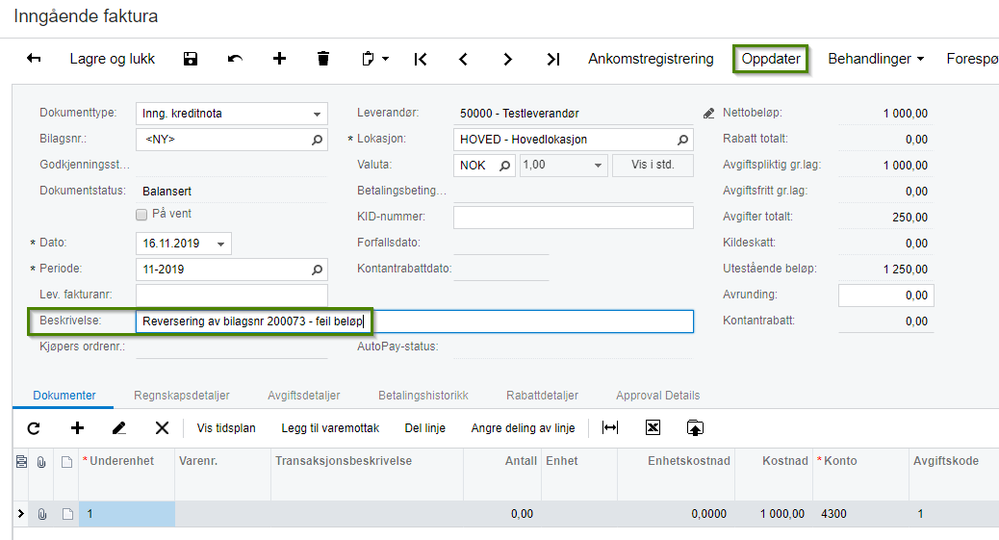Click the Lagre og lukk button

click(112, 59)
